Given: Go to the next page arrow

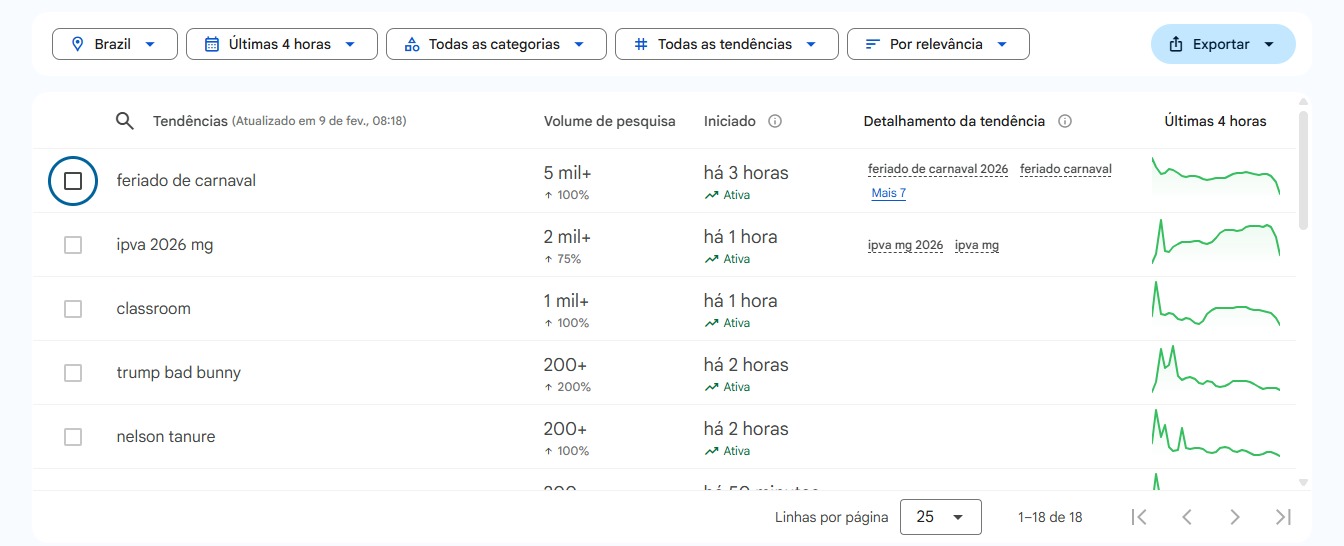Looking at the screenshot, I should [x=1235, y=517].
